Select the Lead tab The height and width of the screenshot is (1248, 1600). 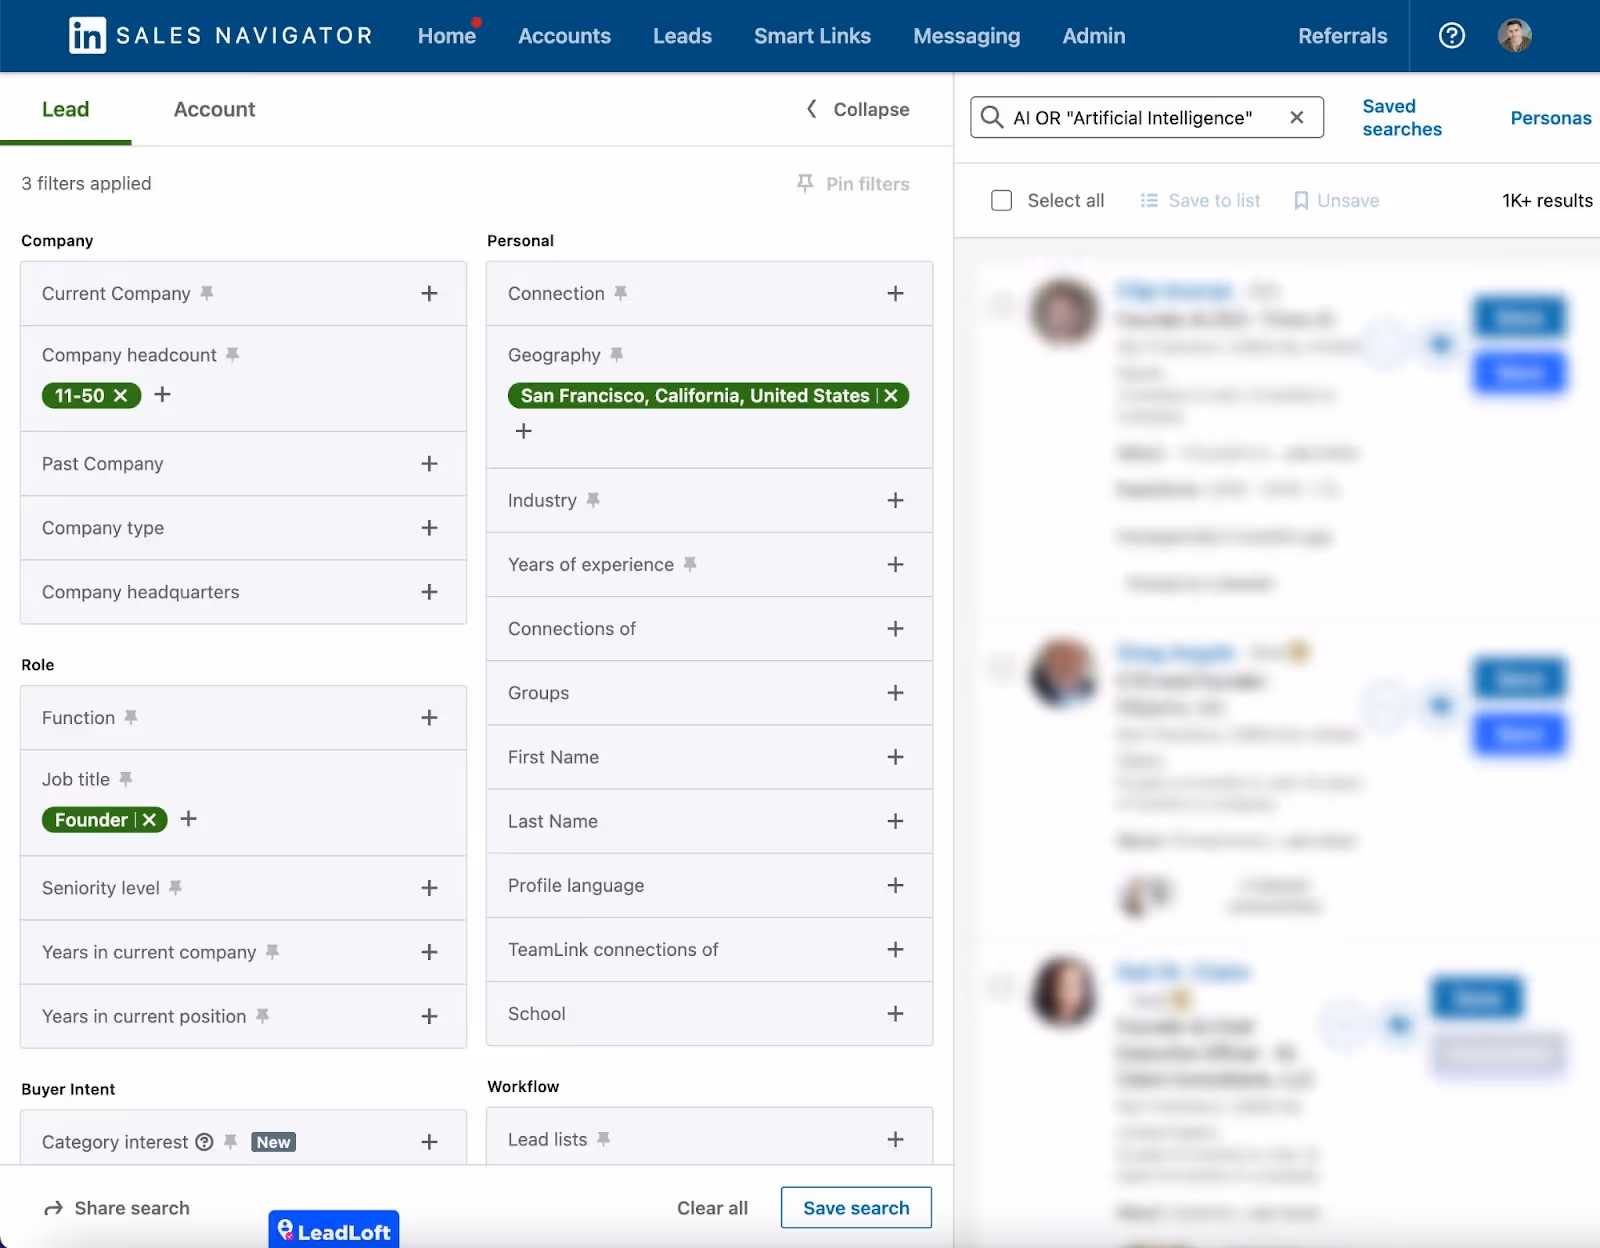[65, 109]
